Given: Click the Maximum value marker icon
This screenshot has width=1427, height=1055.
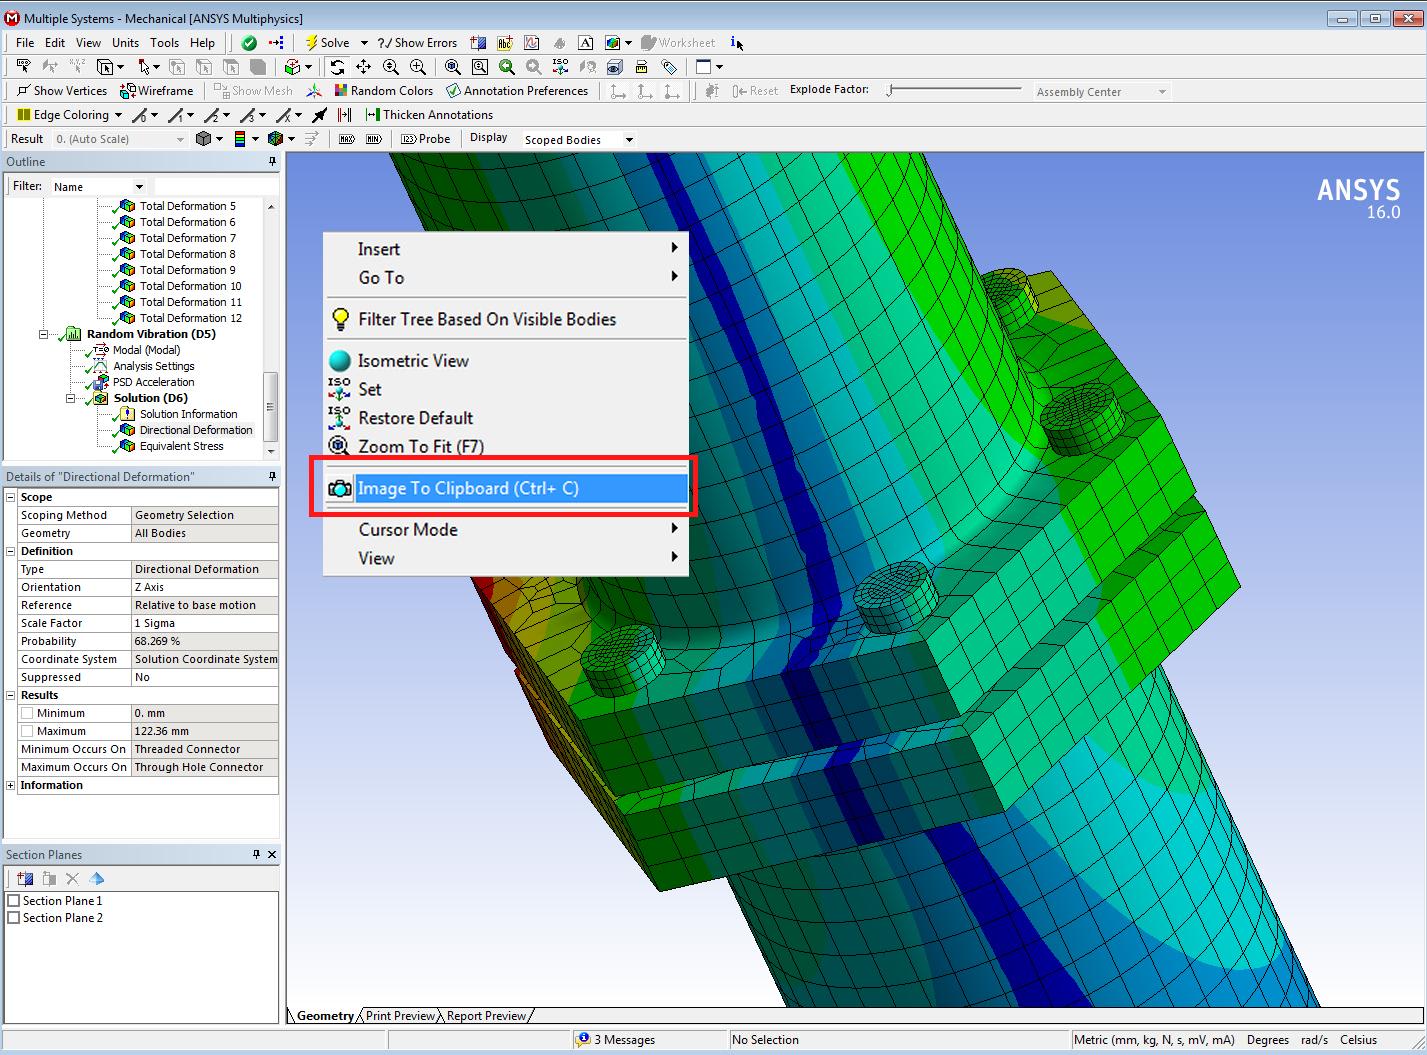Looking at the screenshot, I should tap(347, 139).
